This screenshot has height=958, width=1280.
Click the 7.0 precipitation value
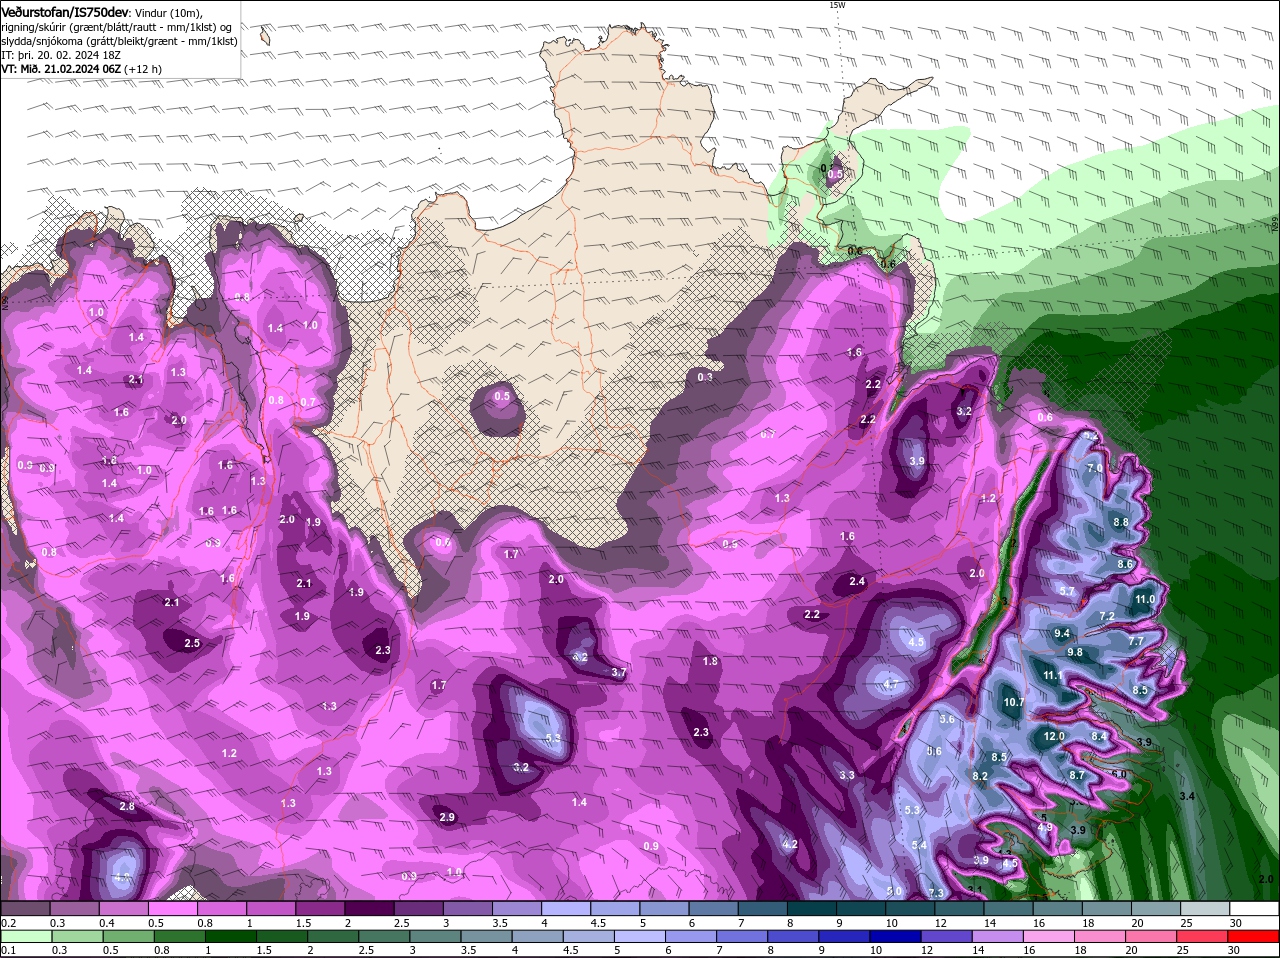pos(1094,468)
